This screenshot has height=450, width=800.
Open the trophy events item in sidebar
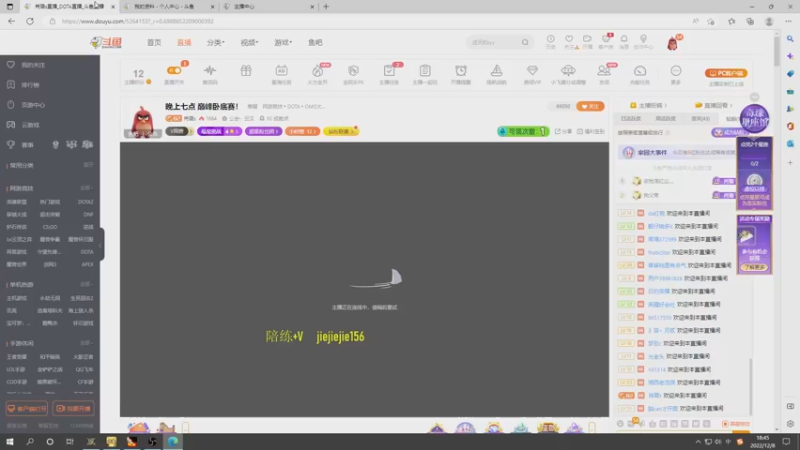(x=20, y=145)
